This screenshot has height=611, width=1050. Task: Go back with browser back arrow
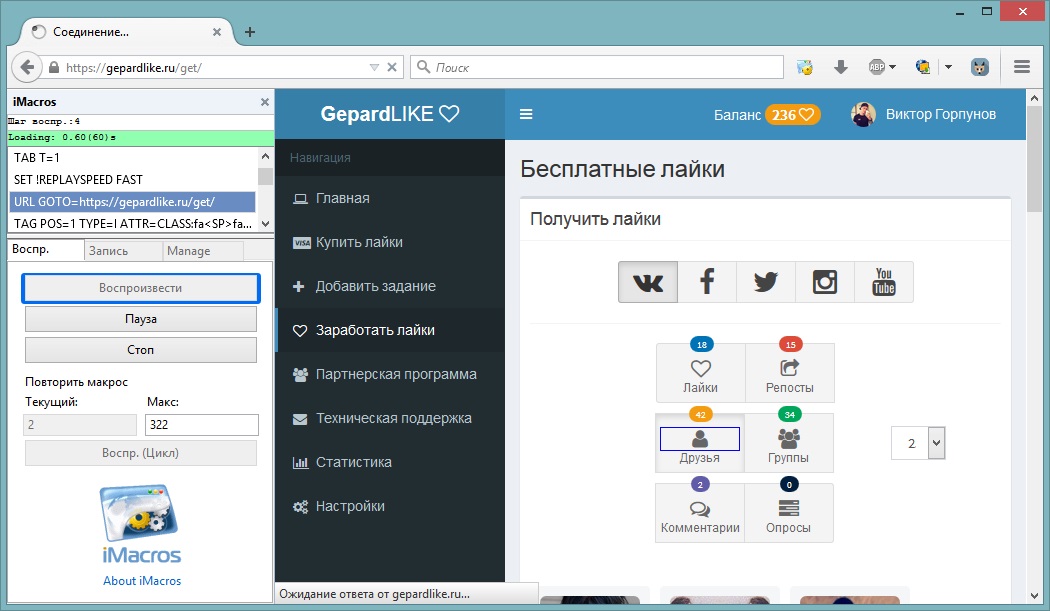click(27, 67)
